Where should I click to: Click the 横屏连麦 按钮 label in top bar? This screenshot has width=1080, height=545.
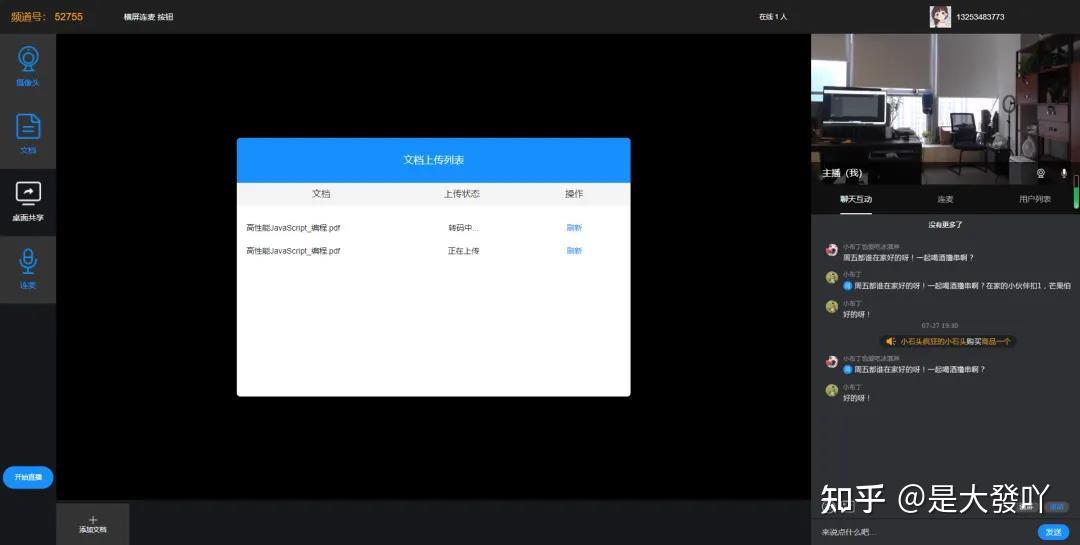(149, 17)
